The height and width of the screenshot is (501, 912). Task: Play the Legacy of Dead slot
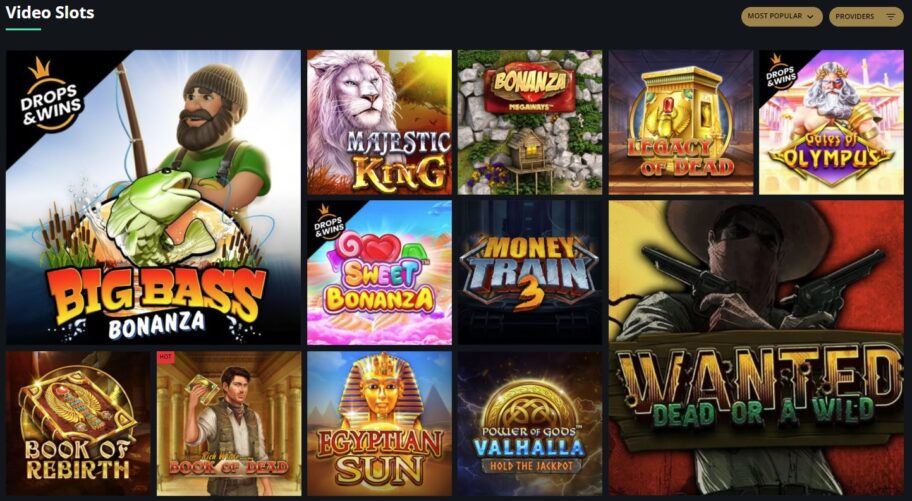pos(681,122)
